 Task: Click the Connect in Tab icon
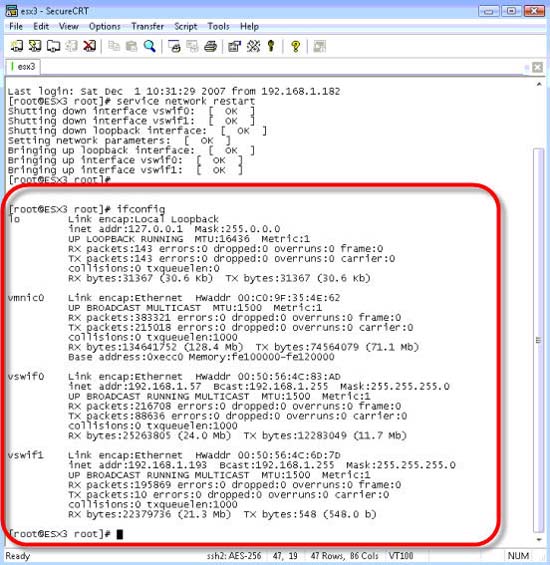53,46
